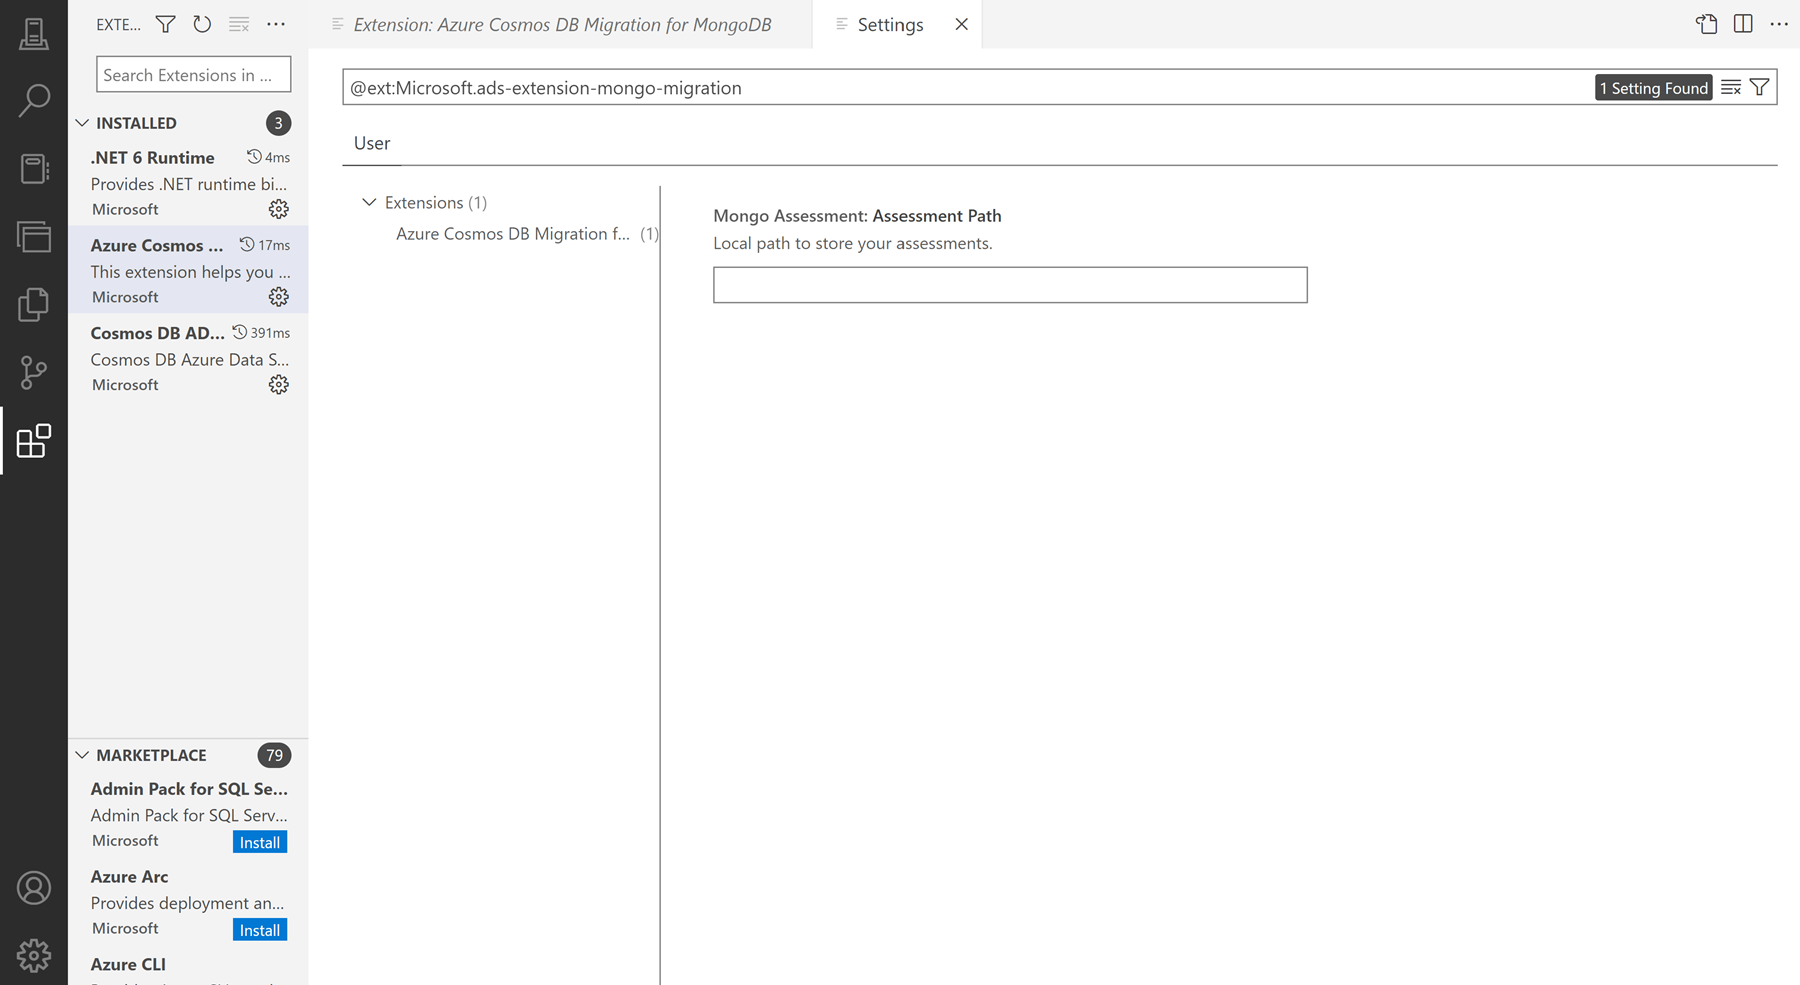
Task: Collapse the MARKETPLACE section
Action: pyautogui.click(x=82, y=755)
